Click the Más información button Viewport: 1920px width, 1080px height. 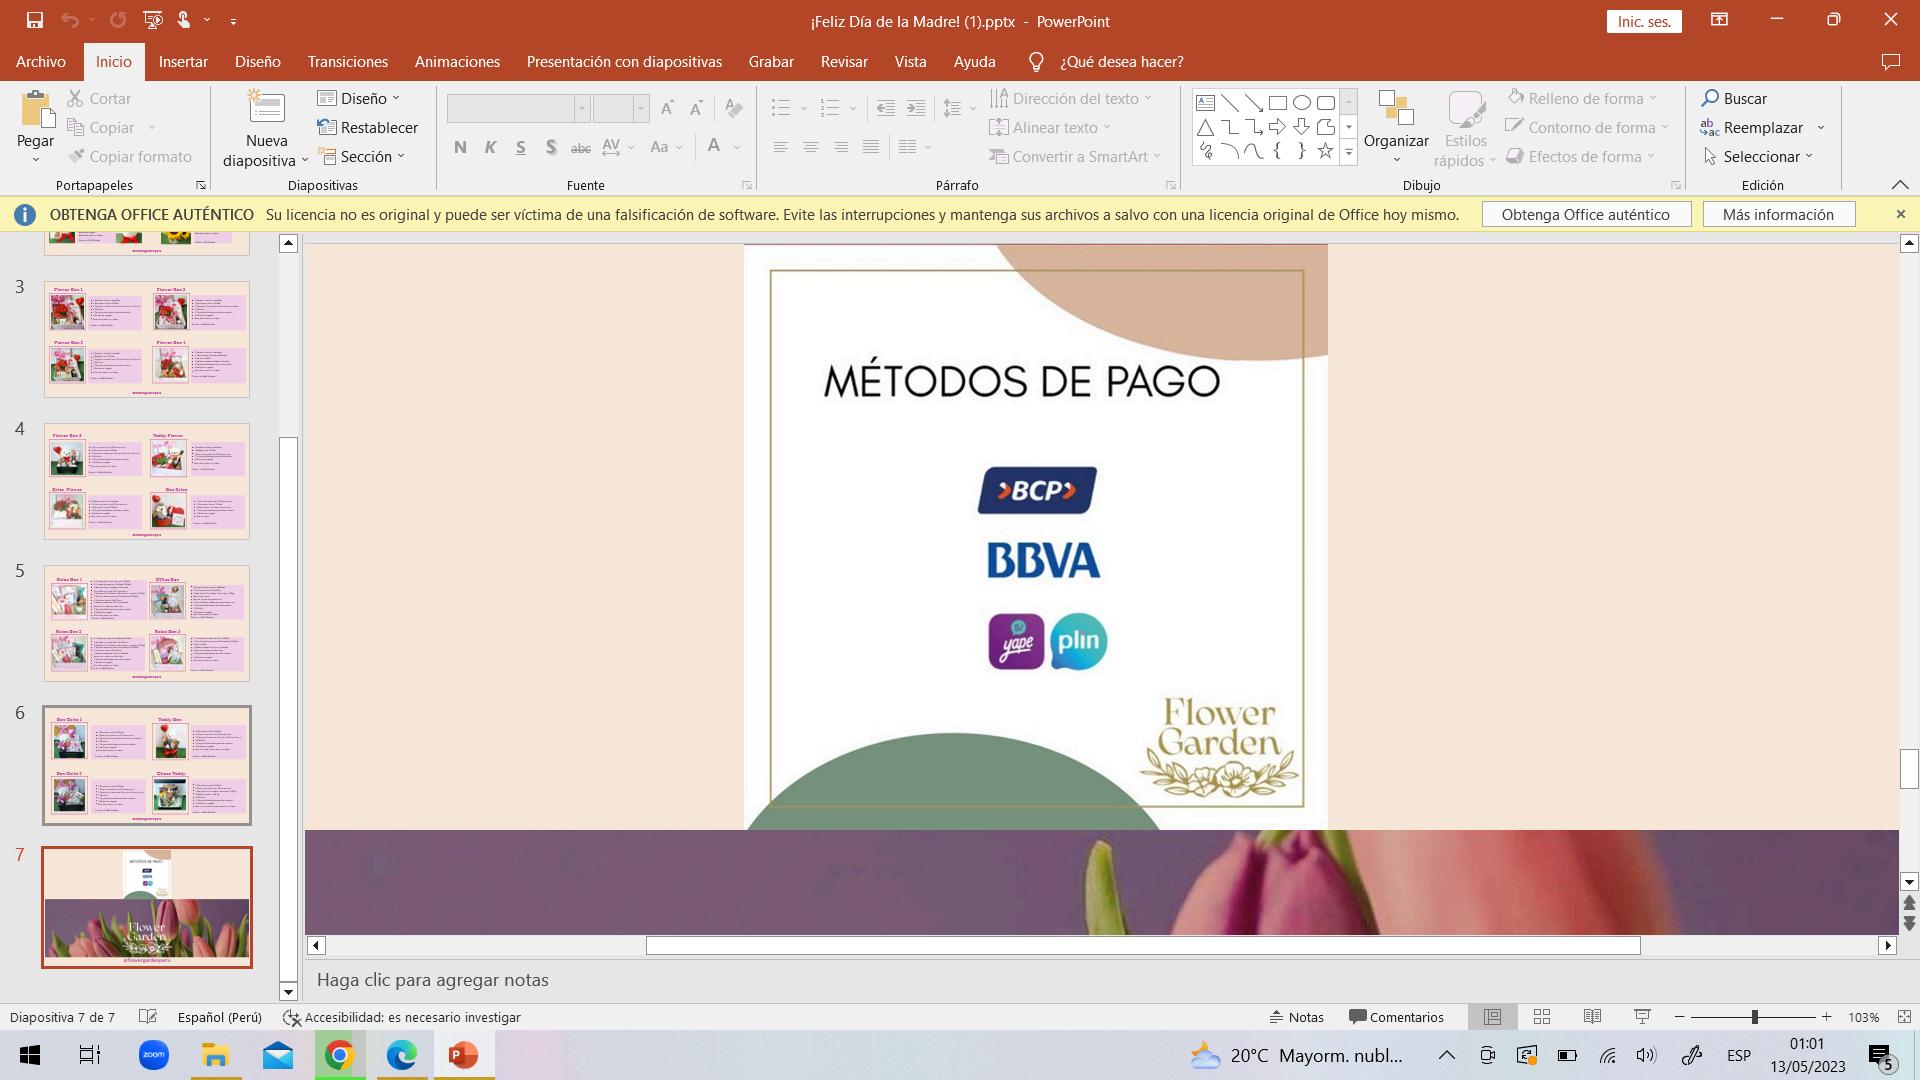pos(1777,214)
